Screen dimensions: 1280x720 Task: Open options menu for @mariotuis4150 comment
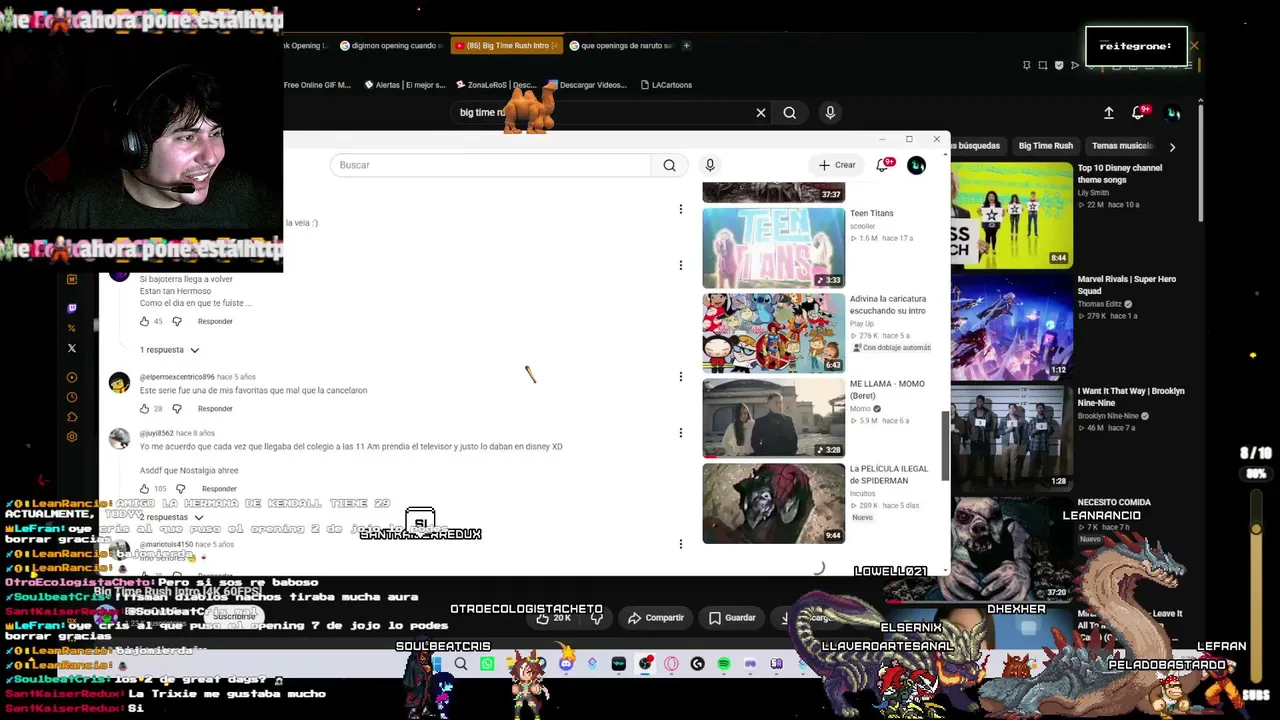pyautogui.click(x=681, y=544)
